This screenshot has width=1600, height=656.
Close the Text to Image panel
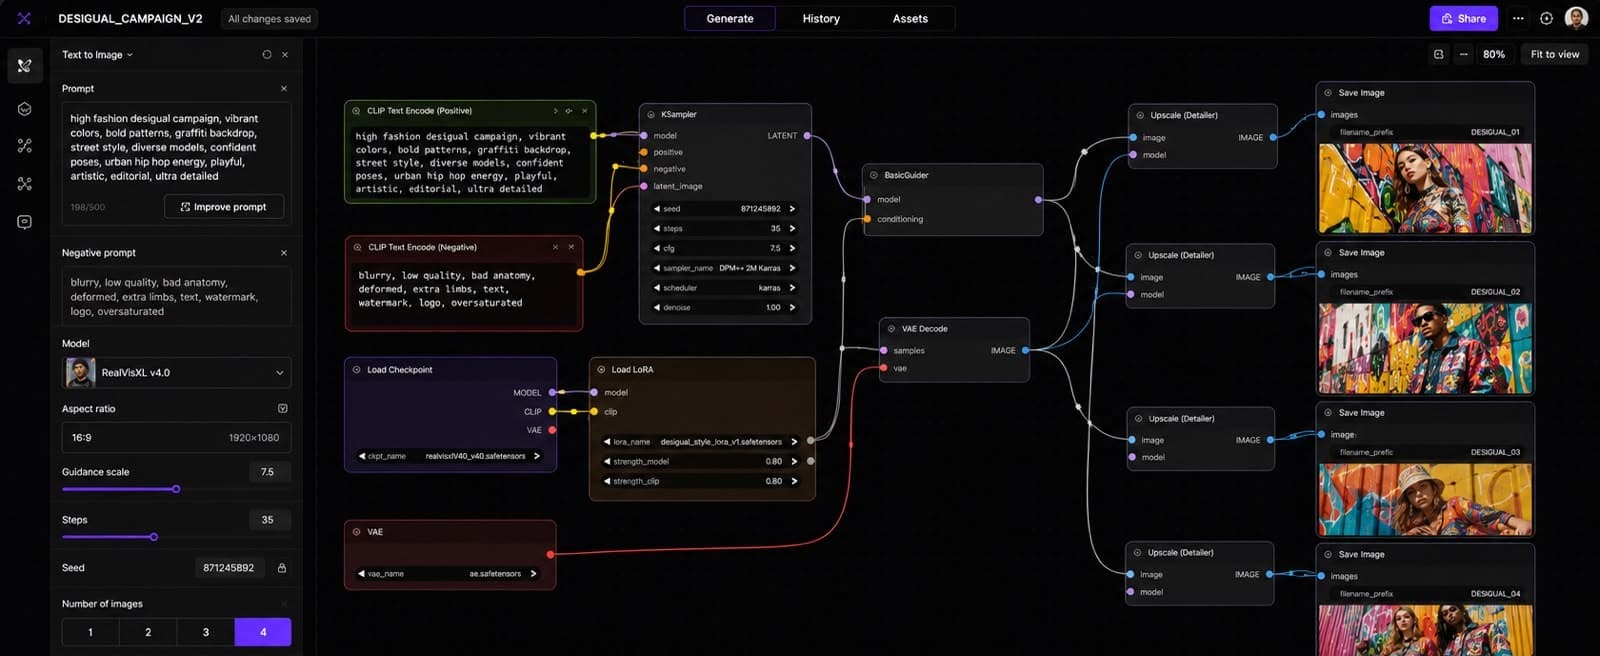tap(285, 55)
